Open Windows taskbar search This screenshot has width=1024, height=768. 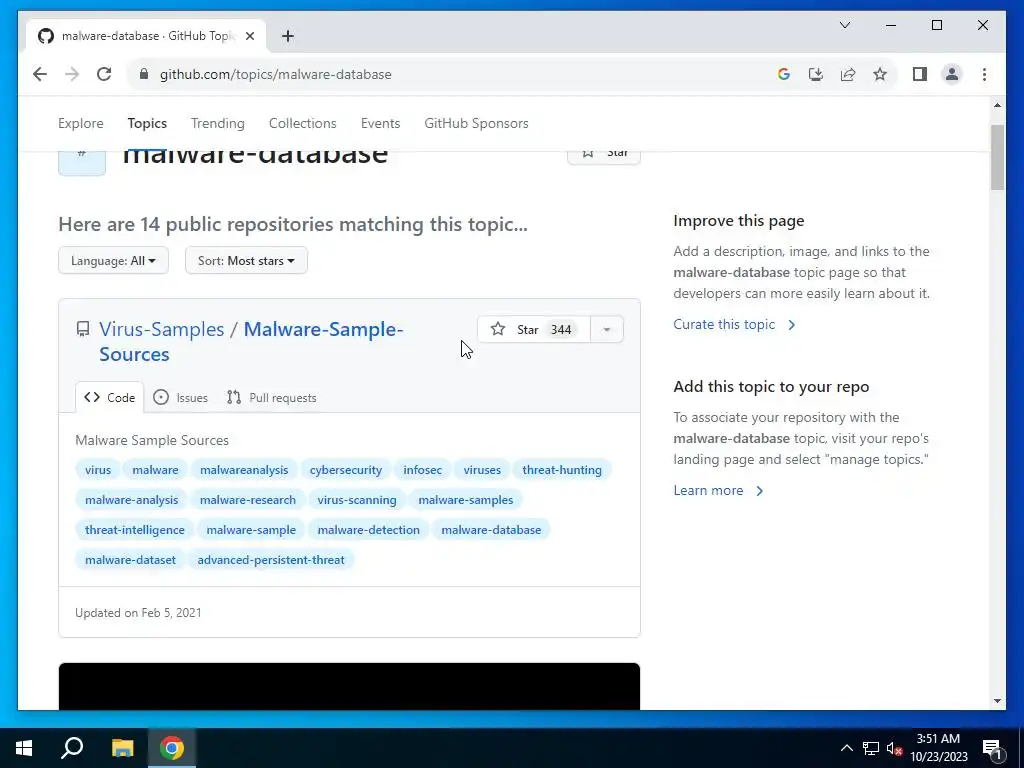(72, 748)
